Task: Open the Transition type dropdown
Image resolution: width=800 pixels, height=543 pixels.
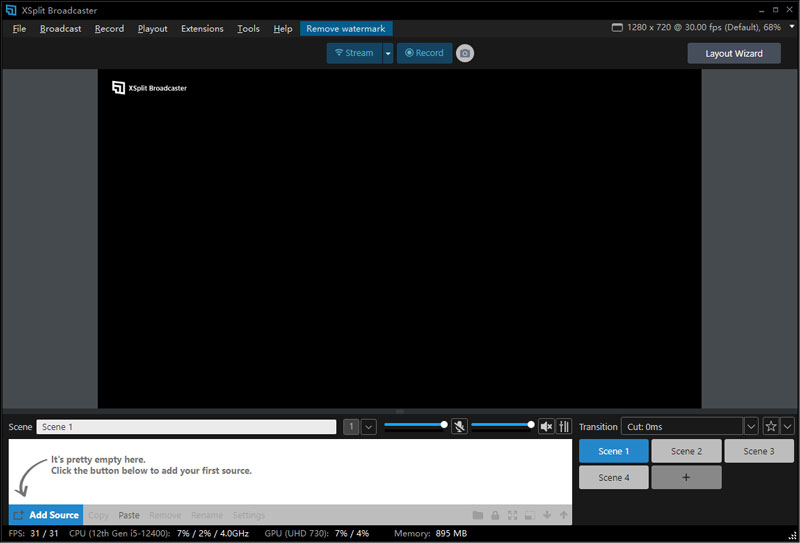Action: [x=752, y=426]
